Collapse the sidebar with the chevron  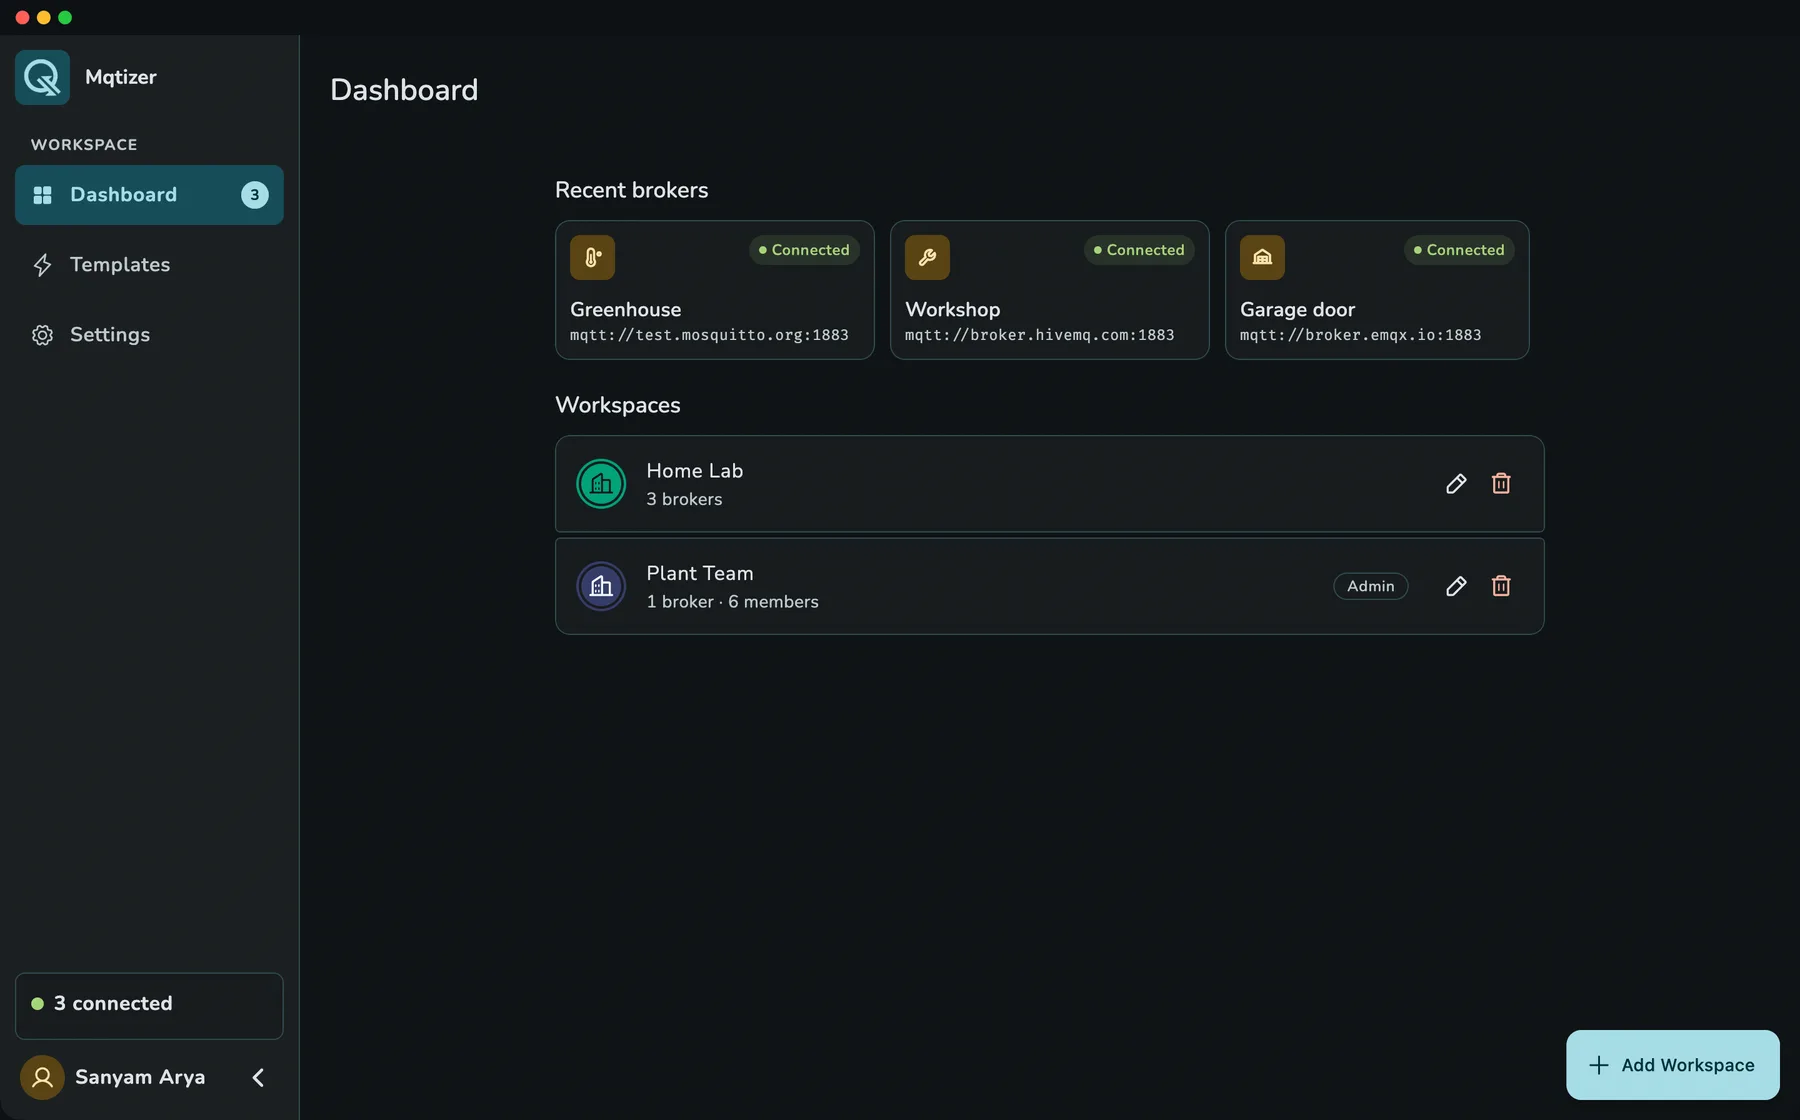(x=258, y=1077)
